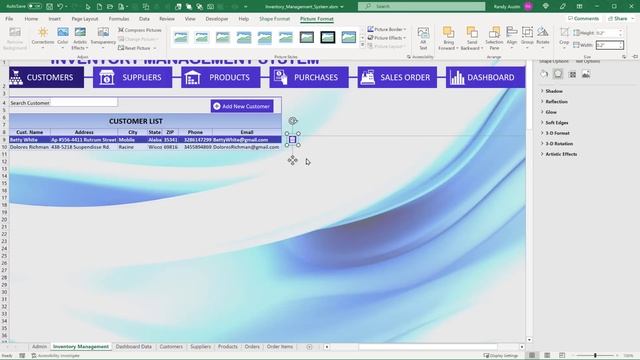Viewport: 640px width, 360px height.
Task: Open the Picture Border dropdown
Action: coord(387,29)
